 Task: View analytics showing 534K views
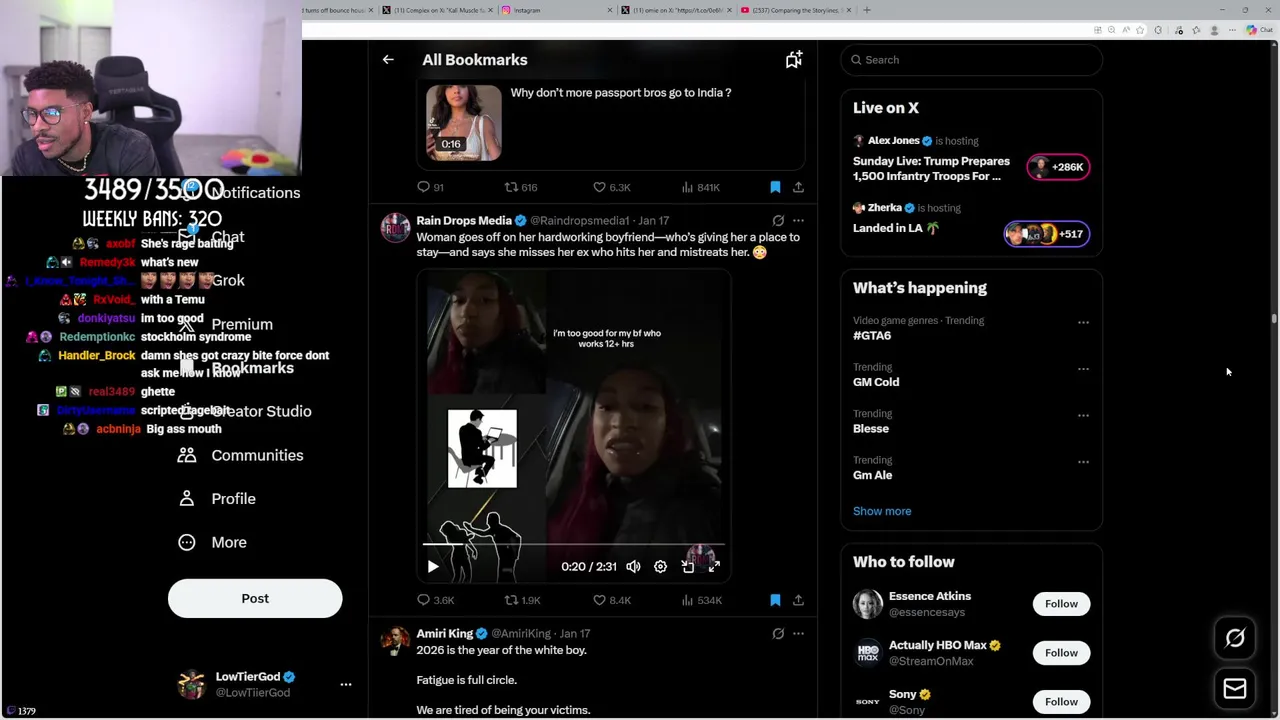(701, 600)
